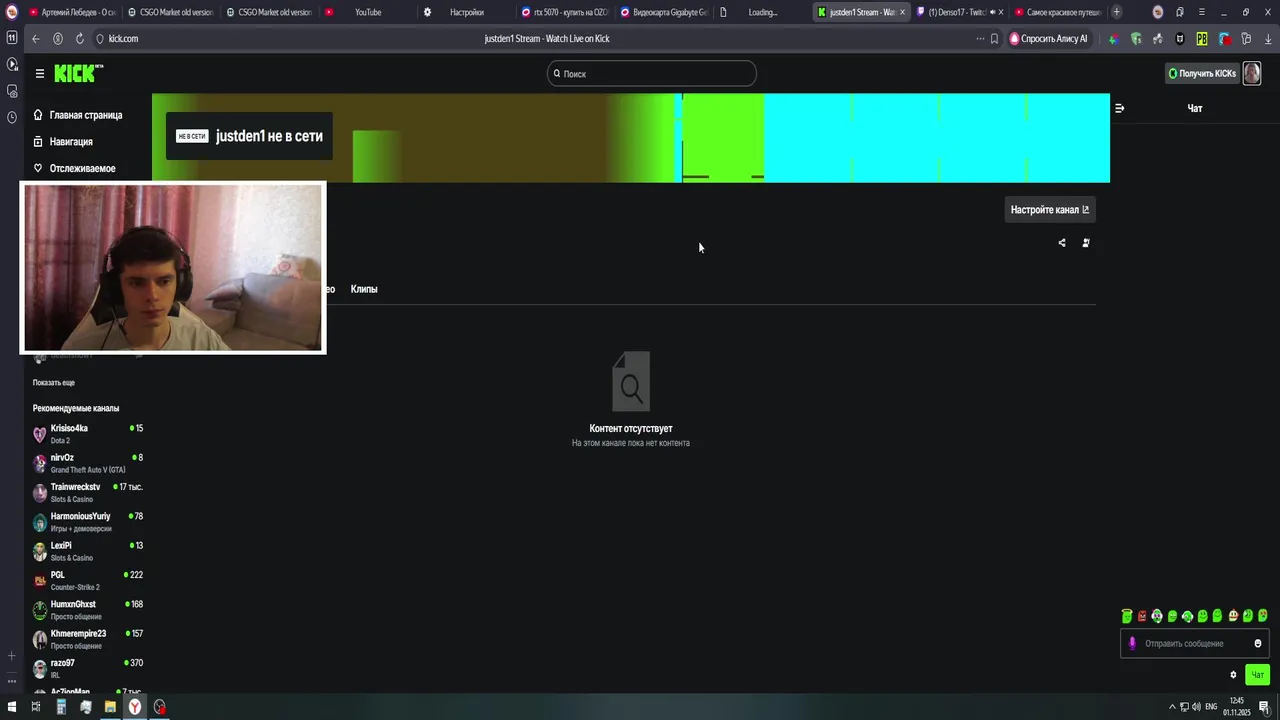
Task: Insert the white-faced third Kick emote
Action: point(1157,616)
